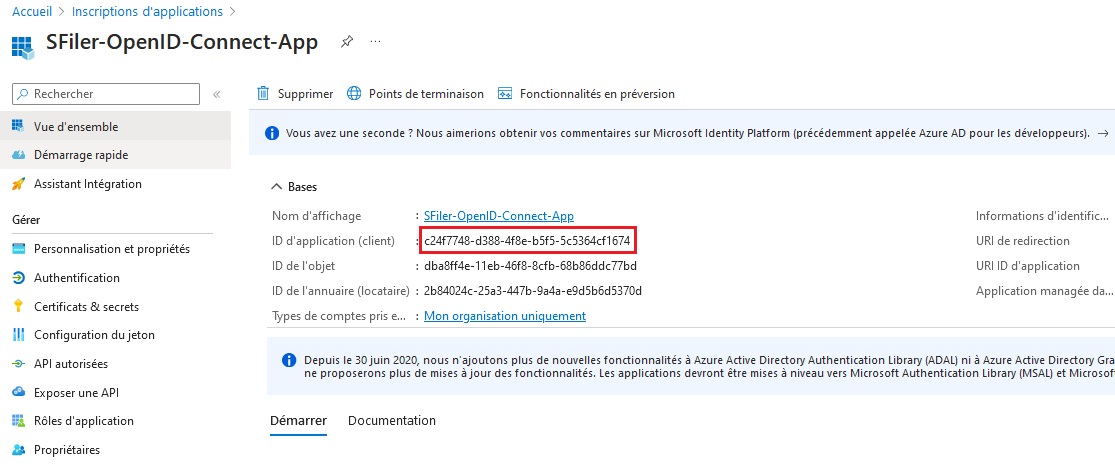Click the Informations d'identific... label
Viewport: 1115px width, 470px height.
1042,215
